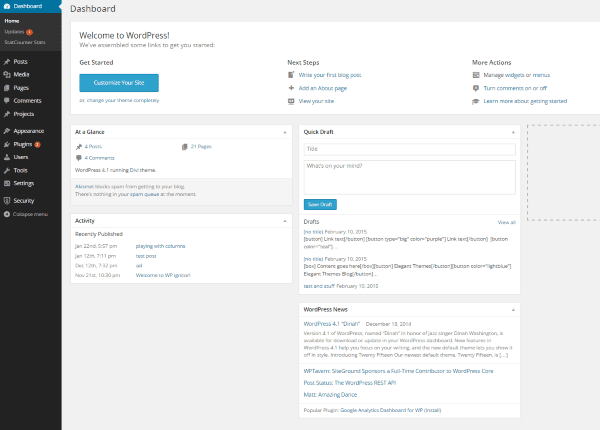Open the test post link in Activity
Image resolution: width=600 pixels, height=430 pixels.
[146, 256]
